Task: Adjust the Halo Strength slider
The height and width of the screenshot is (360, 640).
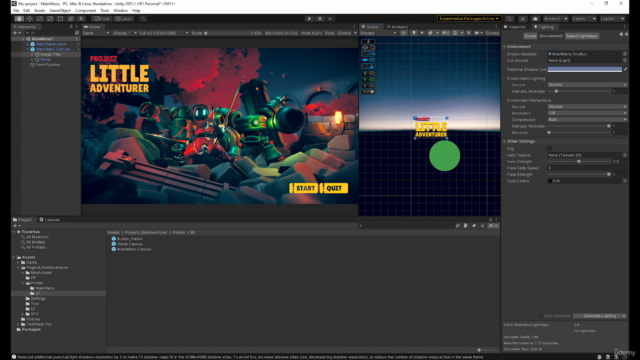Action: pyautogui.click(x=579, y=162)
